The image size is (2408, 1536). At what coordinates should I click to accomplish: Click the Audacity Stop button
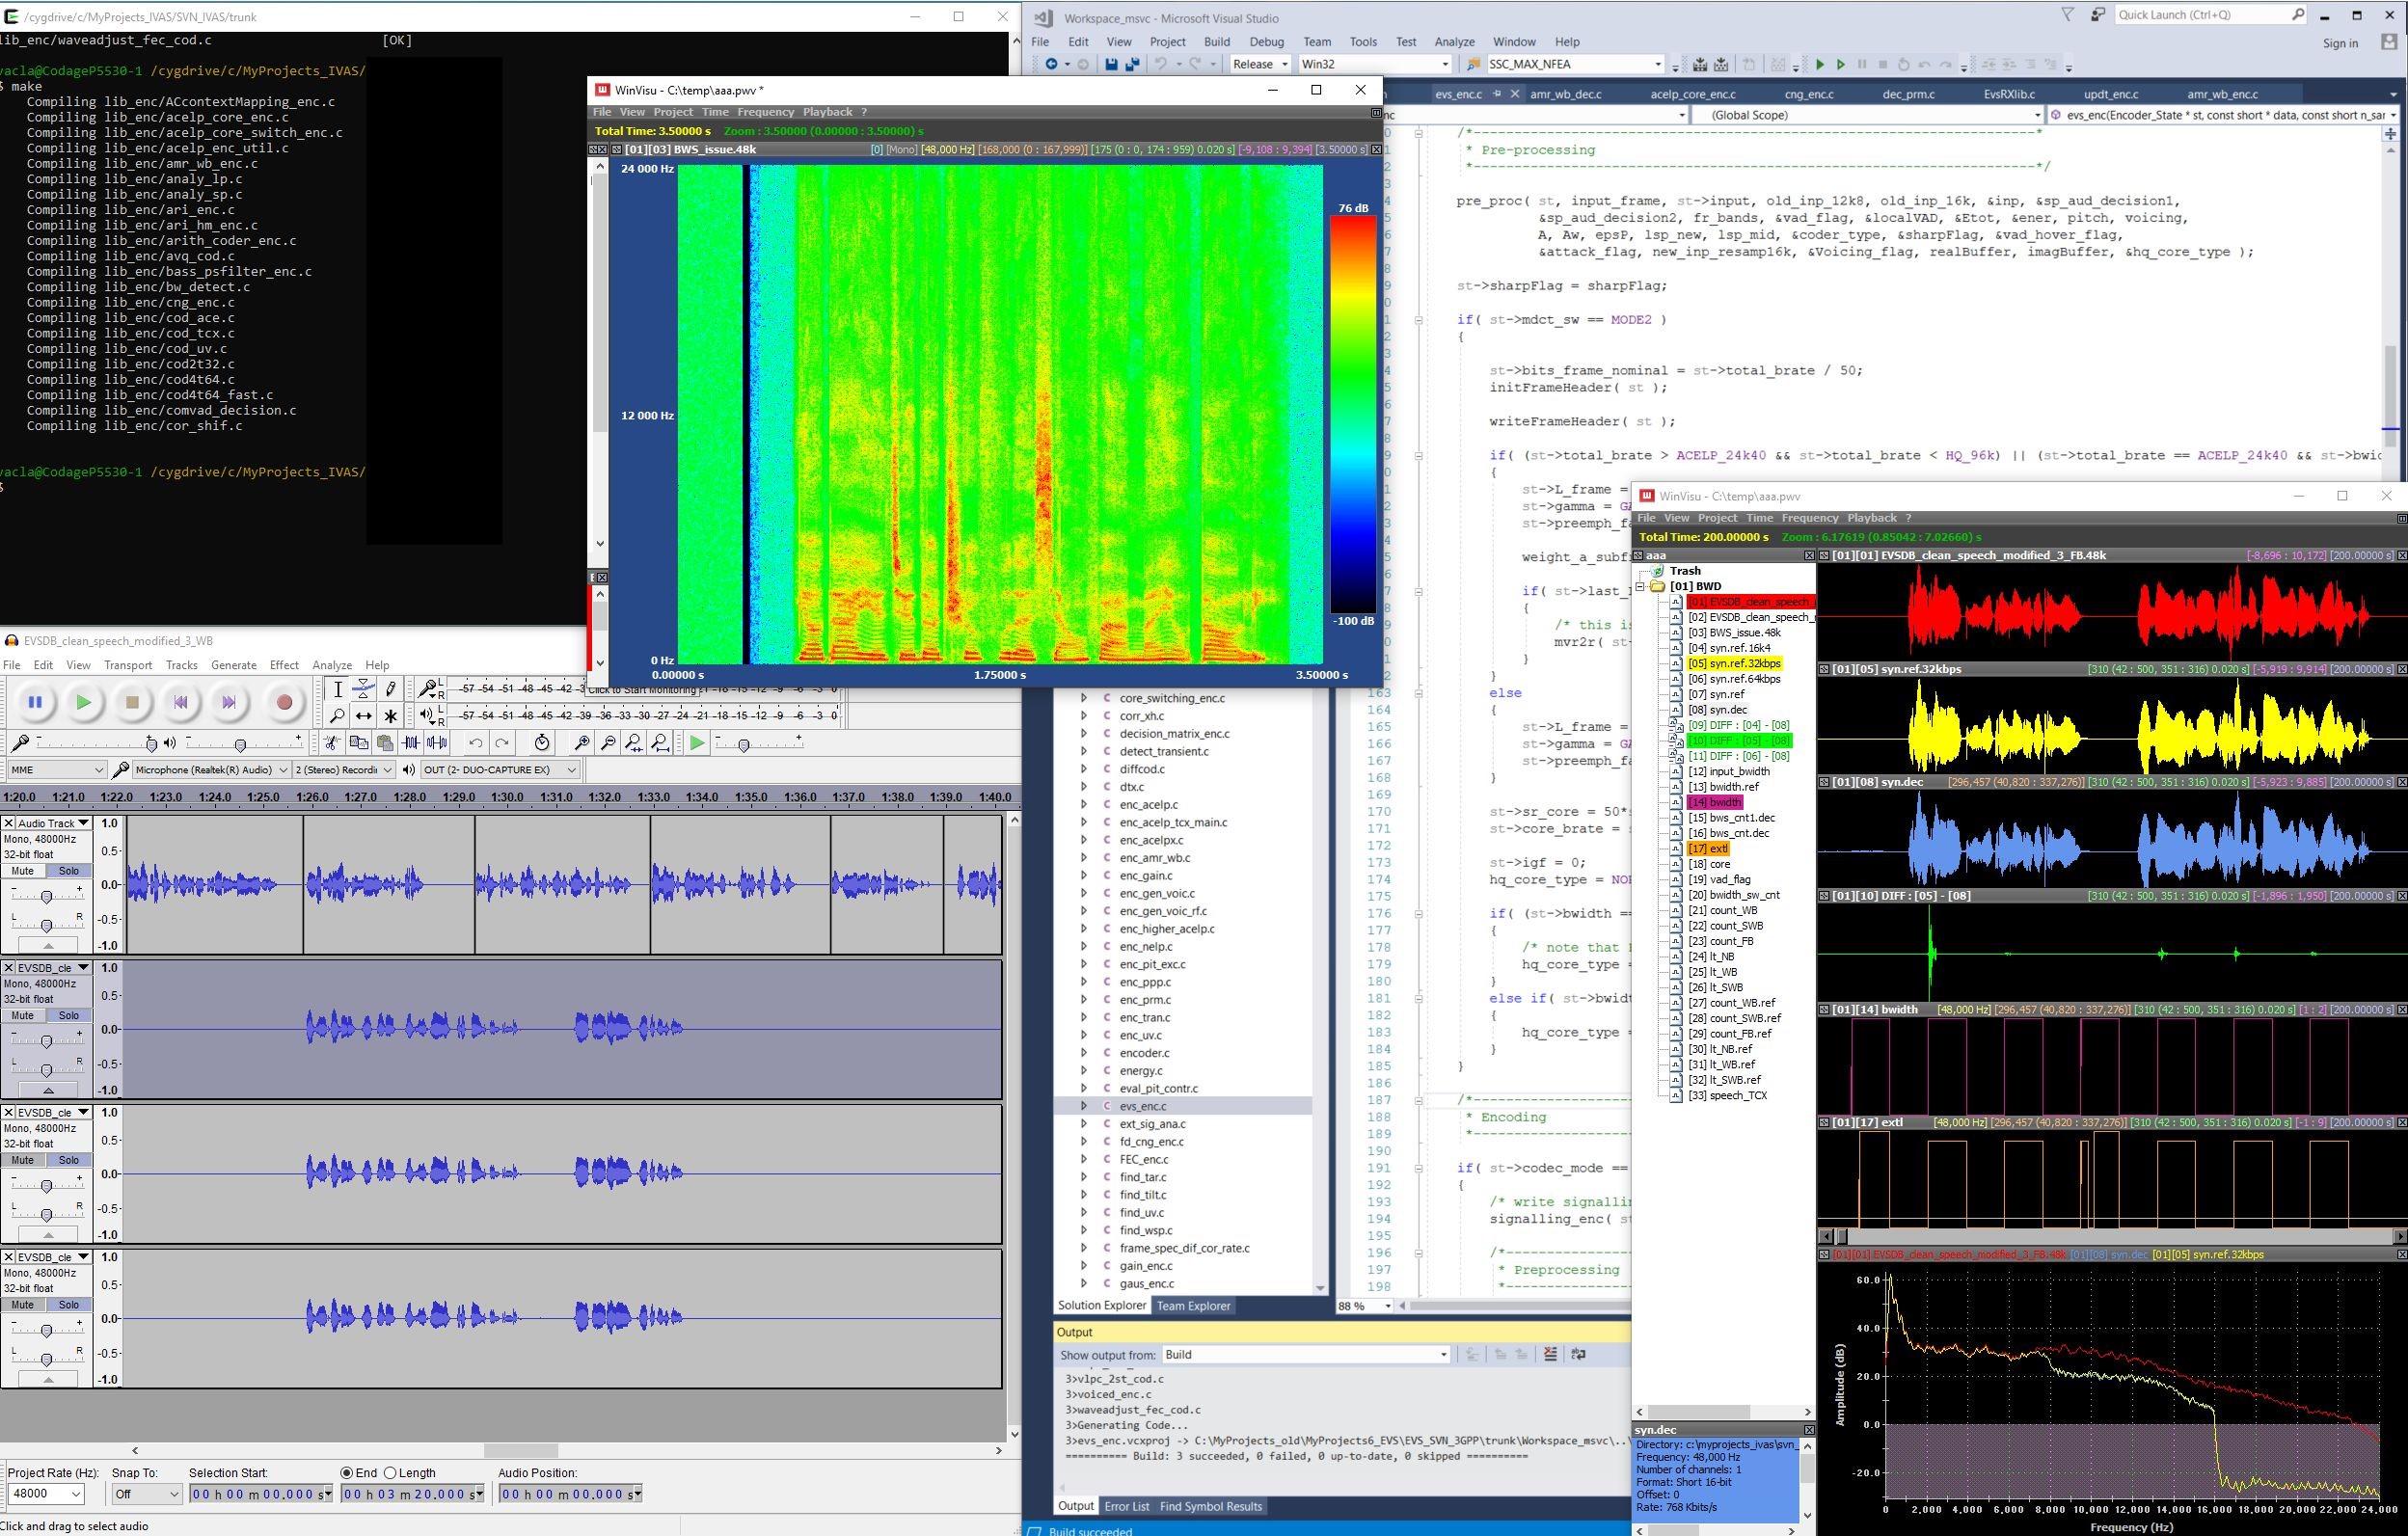tap(132, 702)
